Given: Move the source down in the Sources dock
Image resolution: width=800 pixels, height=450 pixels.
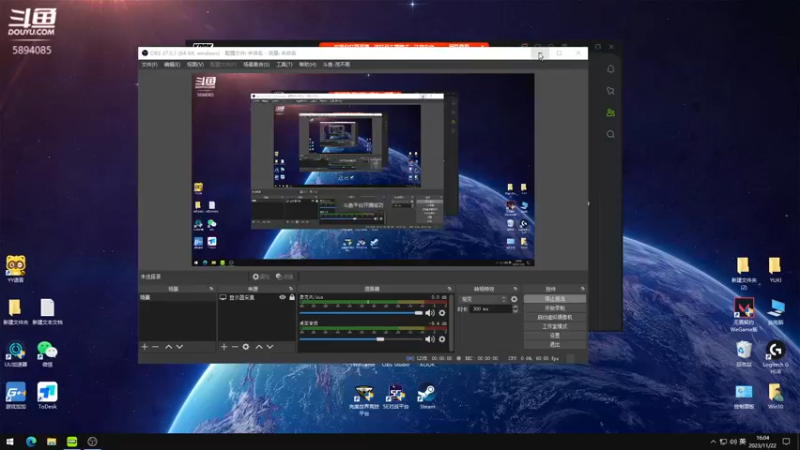Looking at the screenshot, I should click(270, 346).
